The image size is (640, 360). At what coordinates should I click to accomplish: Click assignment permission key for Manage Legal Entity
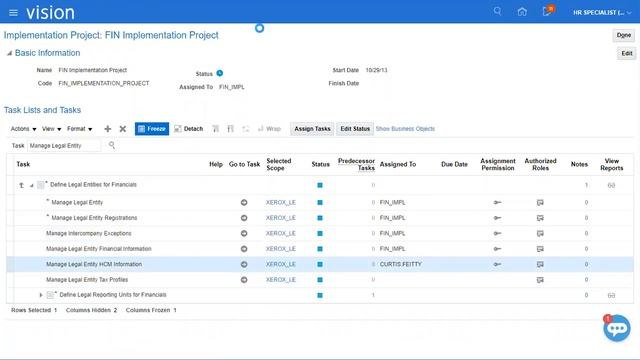[497, 202]
